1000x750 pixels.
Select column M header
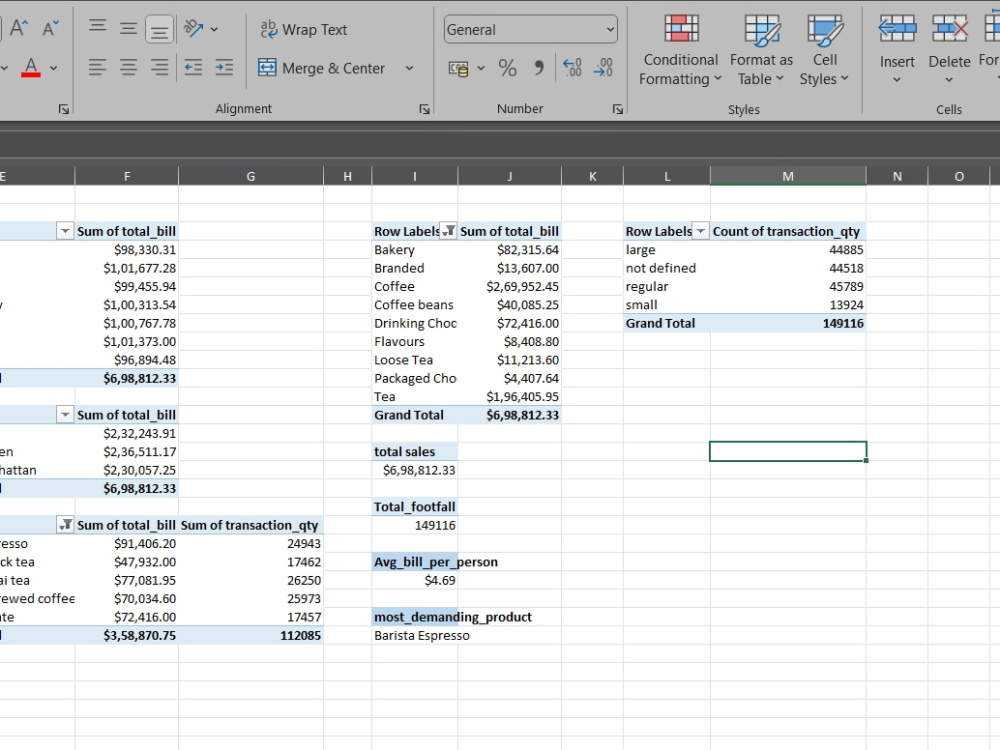point(788,176)
